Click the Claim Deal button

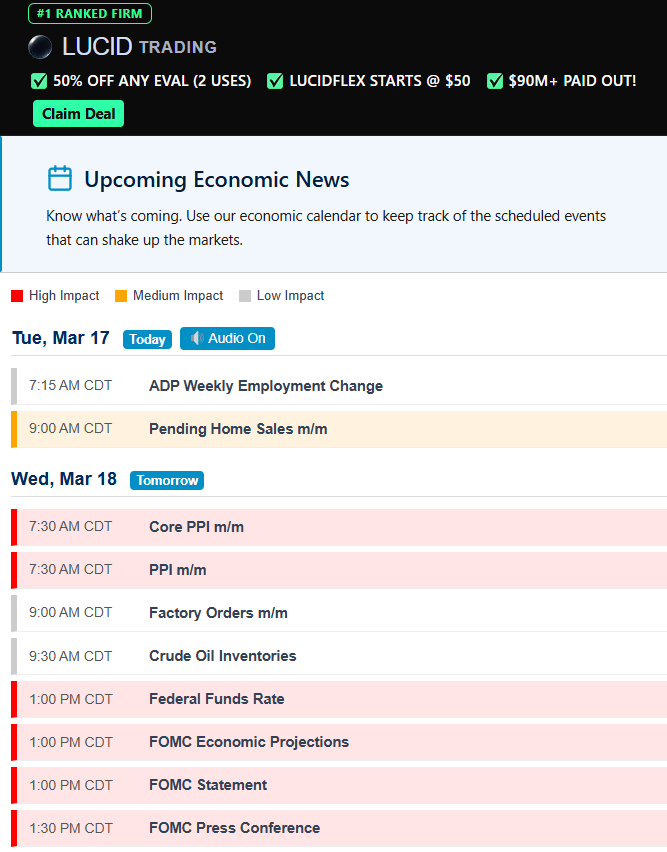78,114
